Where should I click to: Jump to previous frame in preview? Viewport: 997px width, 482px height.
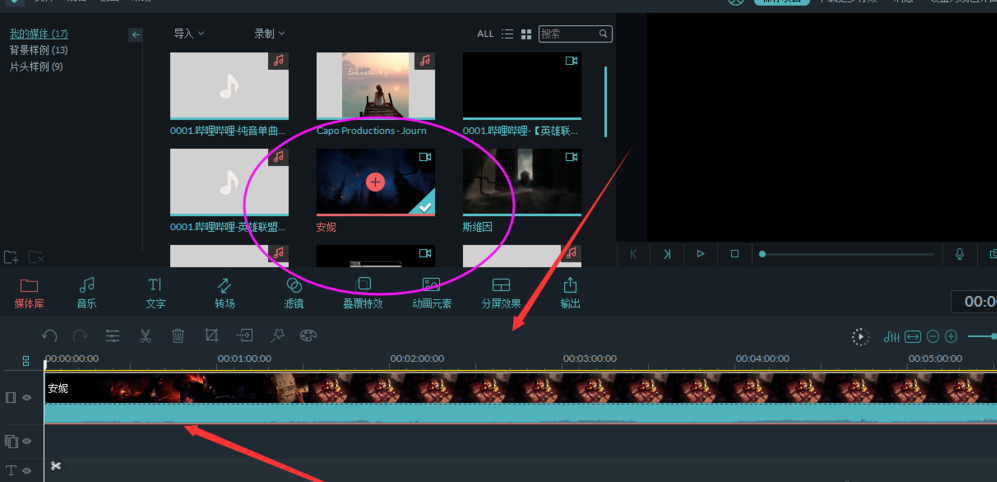[633, 254]
